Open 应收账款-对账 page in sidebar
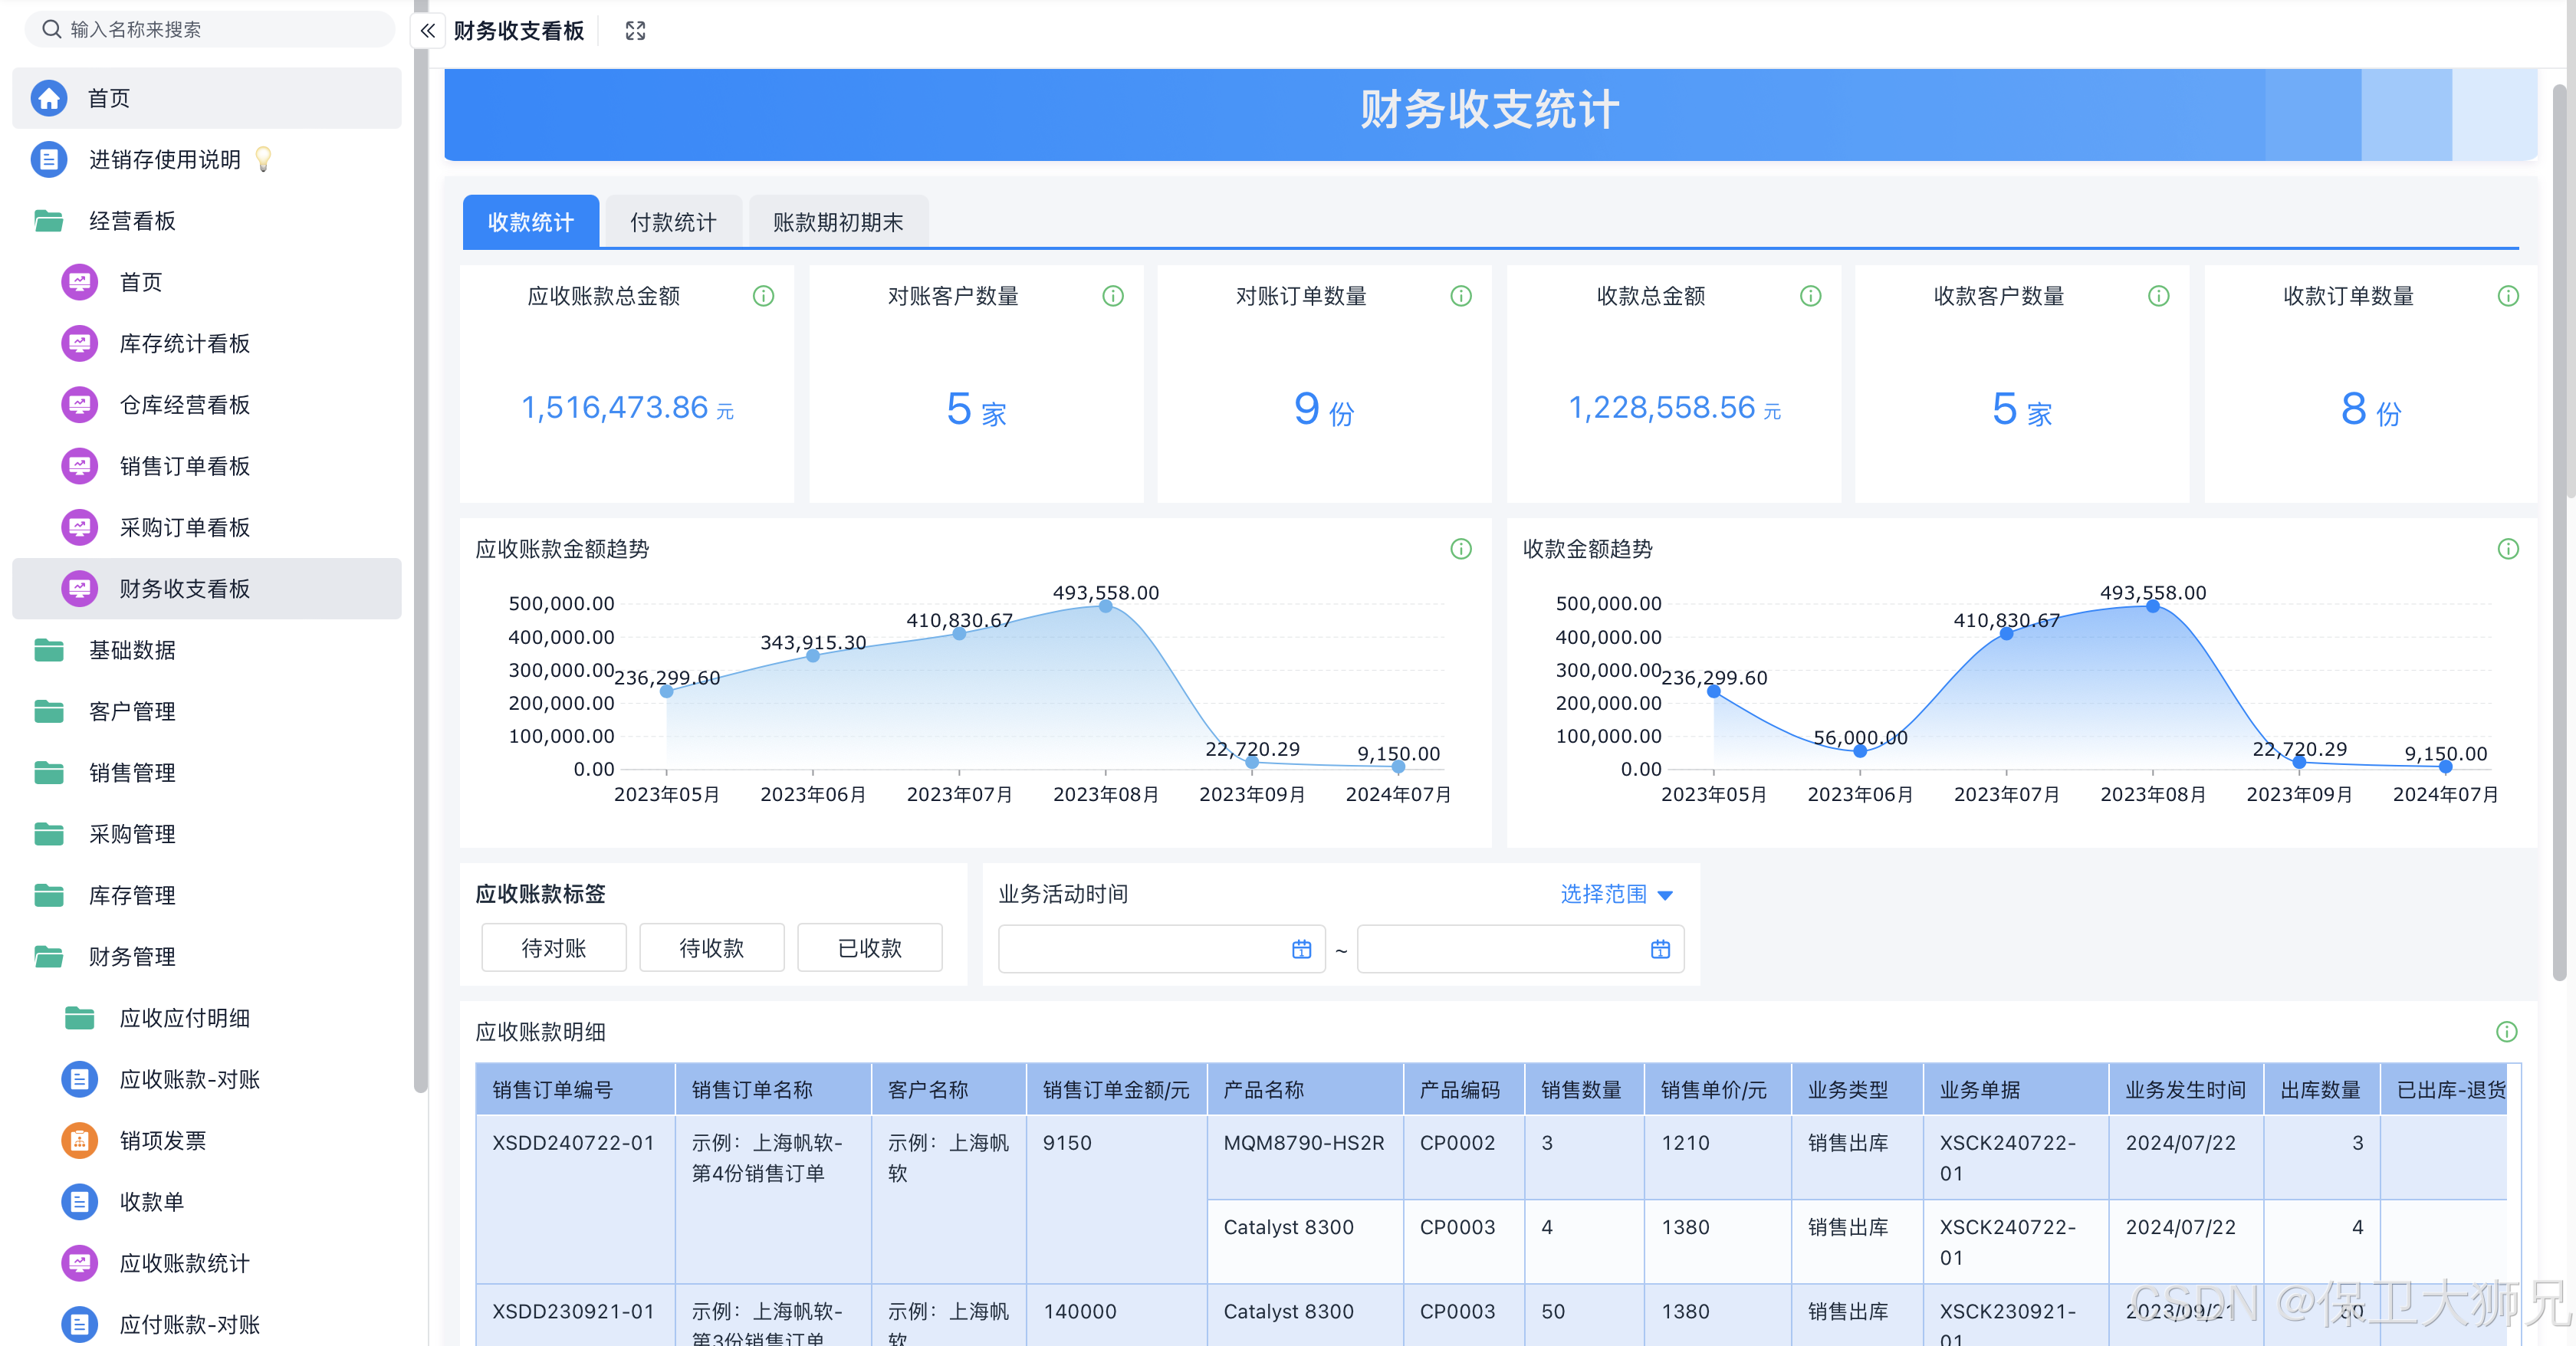This screenshot has height=1346, width=2576. pos(189,1079)
